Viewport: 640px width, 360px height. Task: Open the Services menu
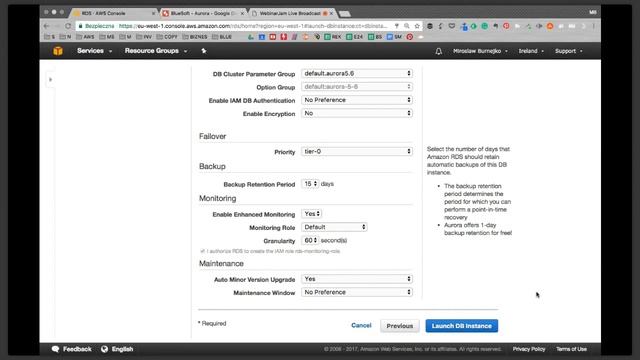[x=94, y=51]
